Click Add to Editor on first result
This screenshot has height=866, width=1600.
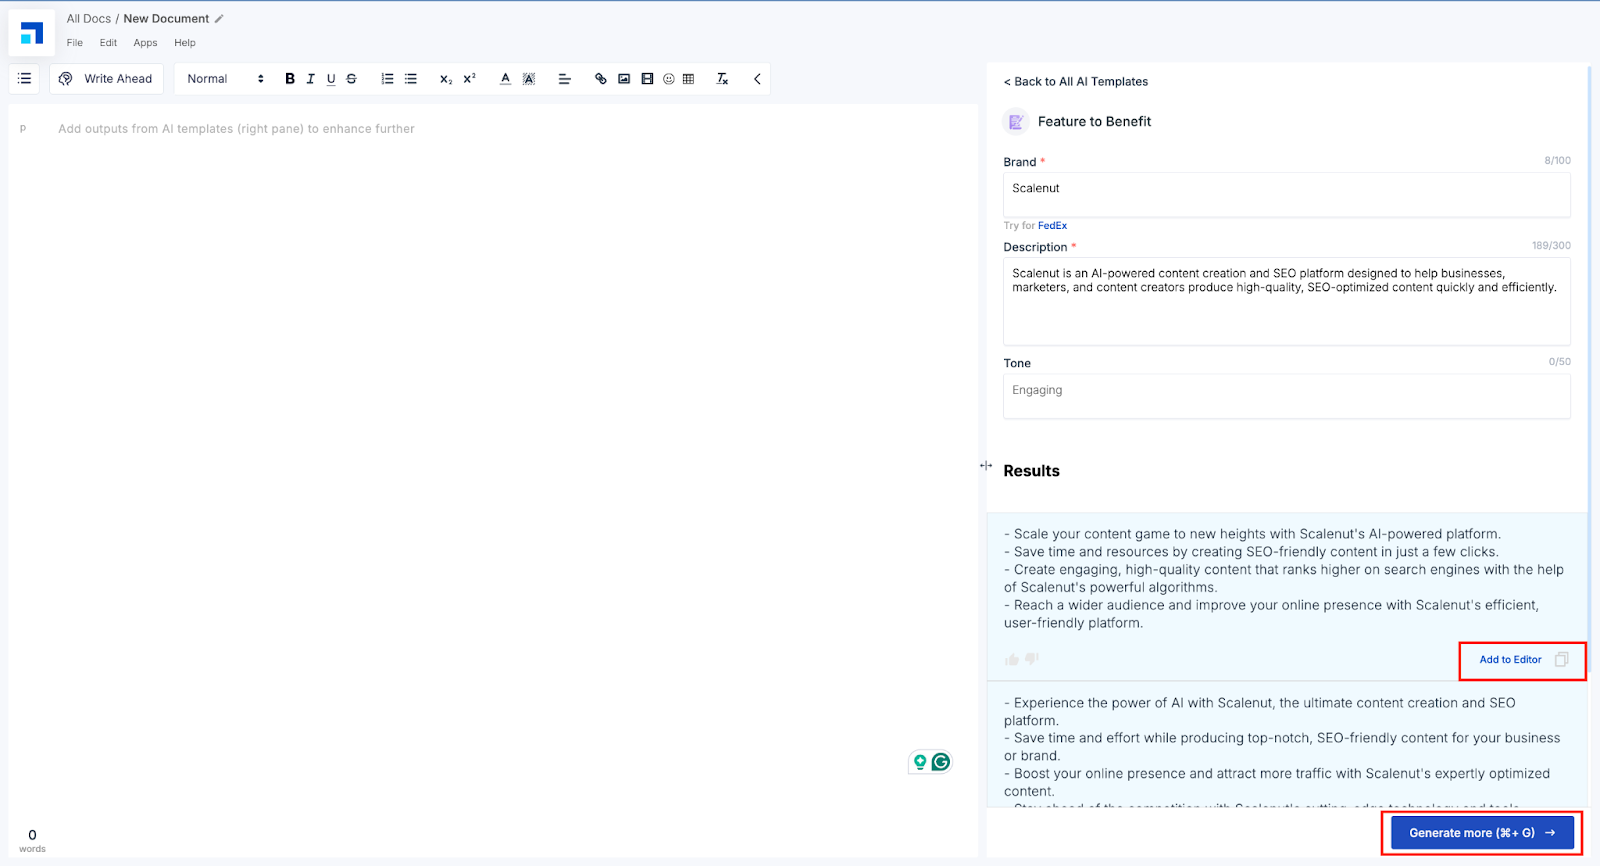coord(1510,660)
